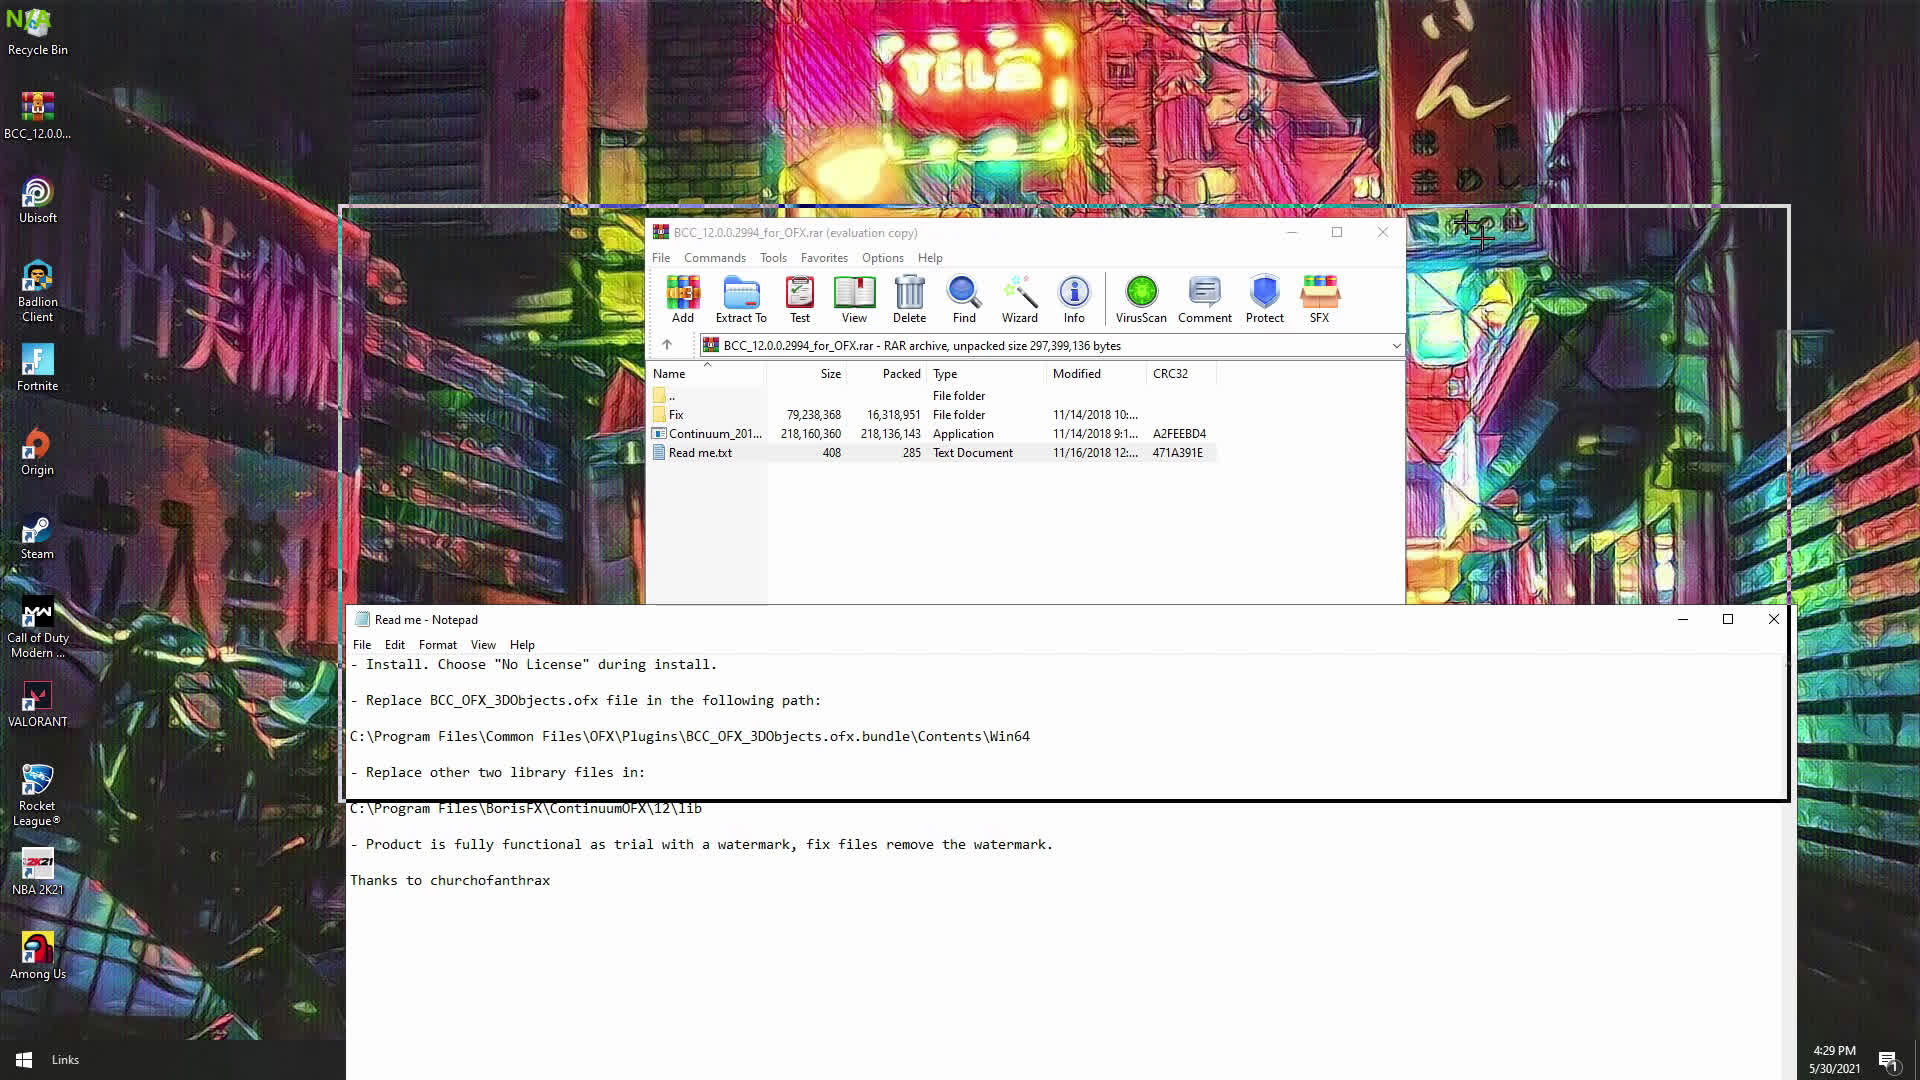Click the Delete file icon
This screenshot has width=1920, height=1080.
pyautogui.click(x=909, y=297)
